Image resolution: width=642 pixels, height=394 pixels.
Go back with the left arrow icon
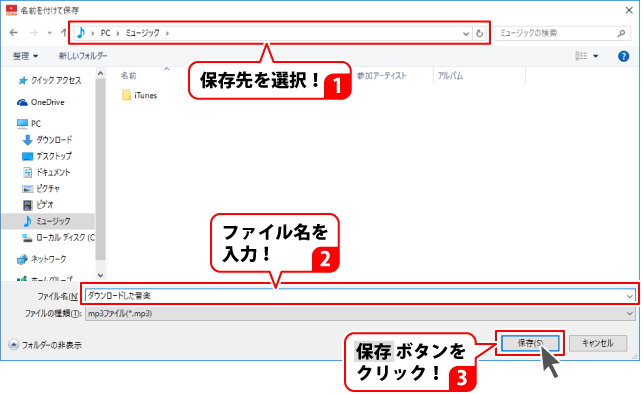(14, 33)
